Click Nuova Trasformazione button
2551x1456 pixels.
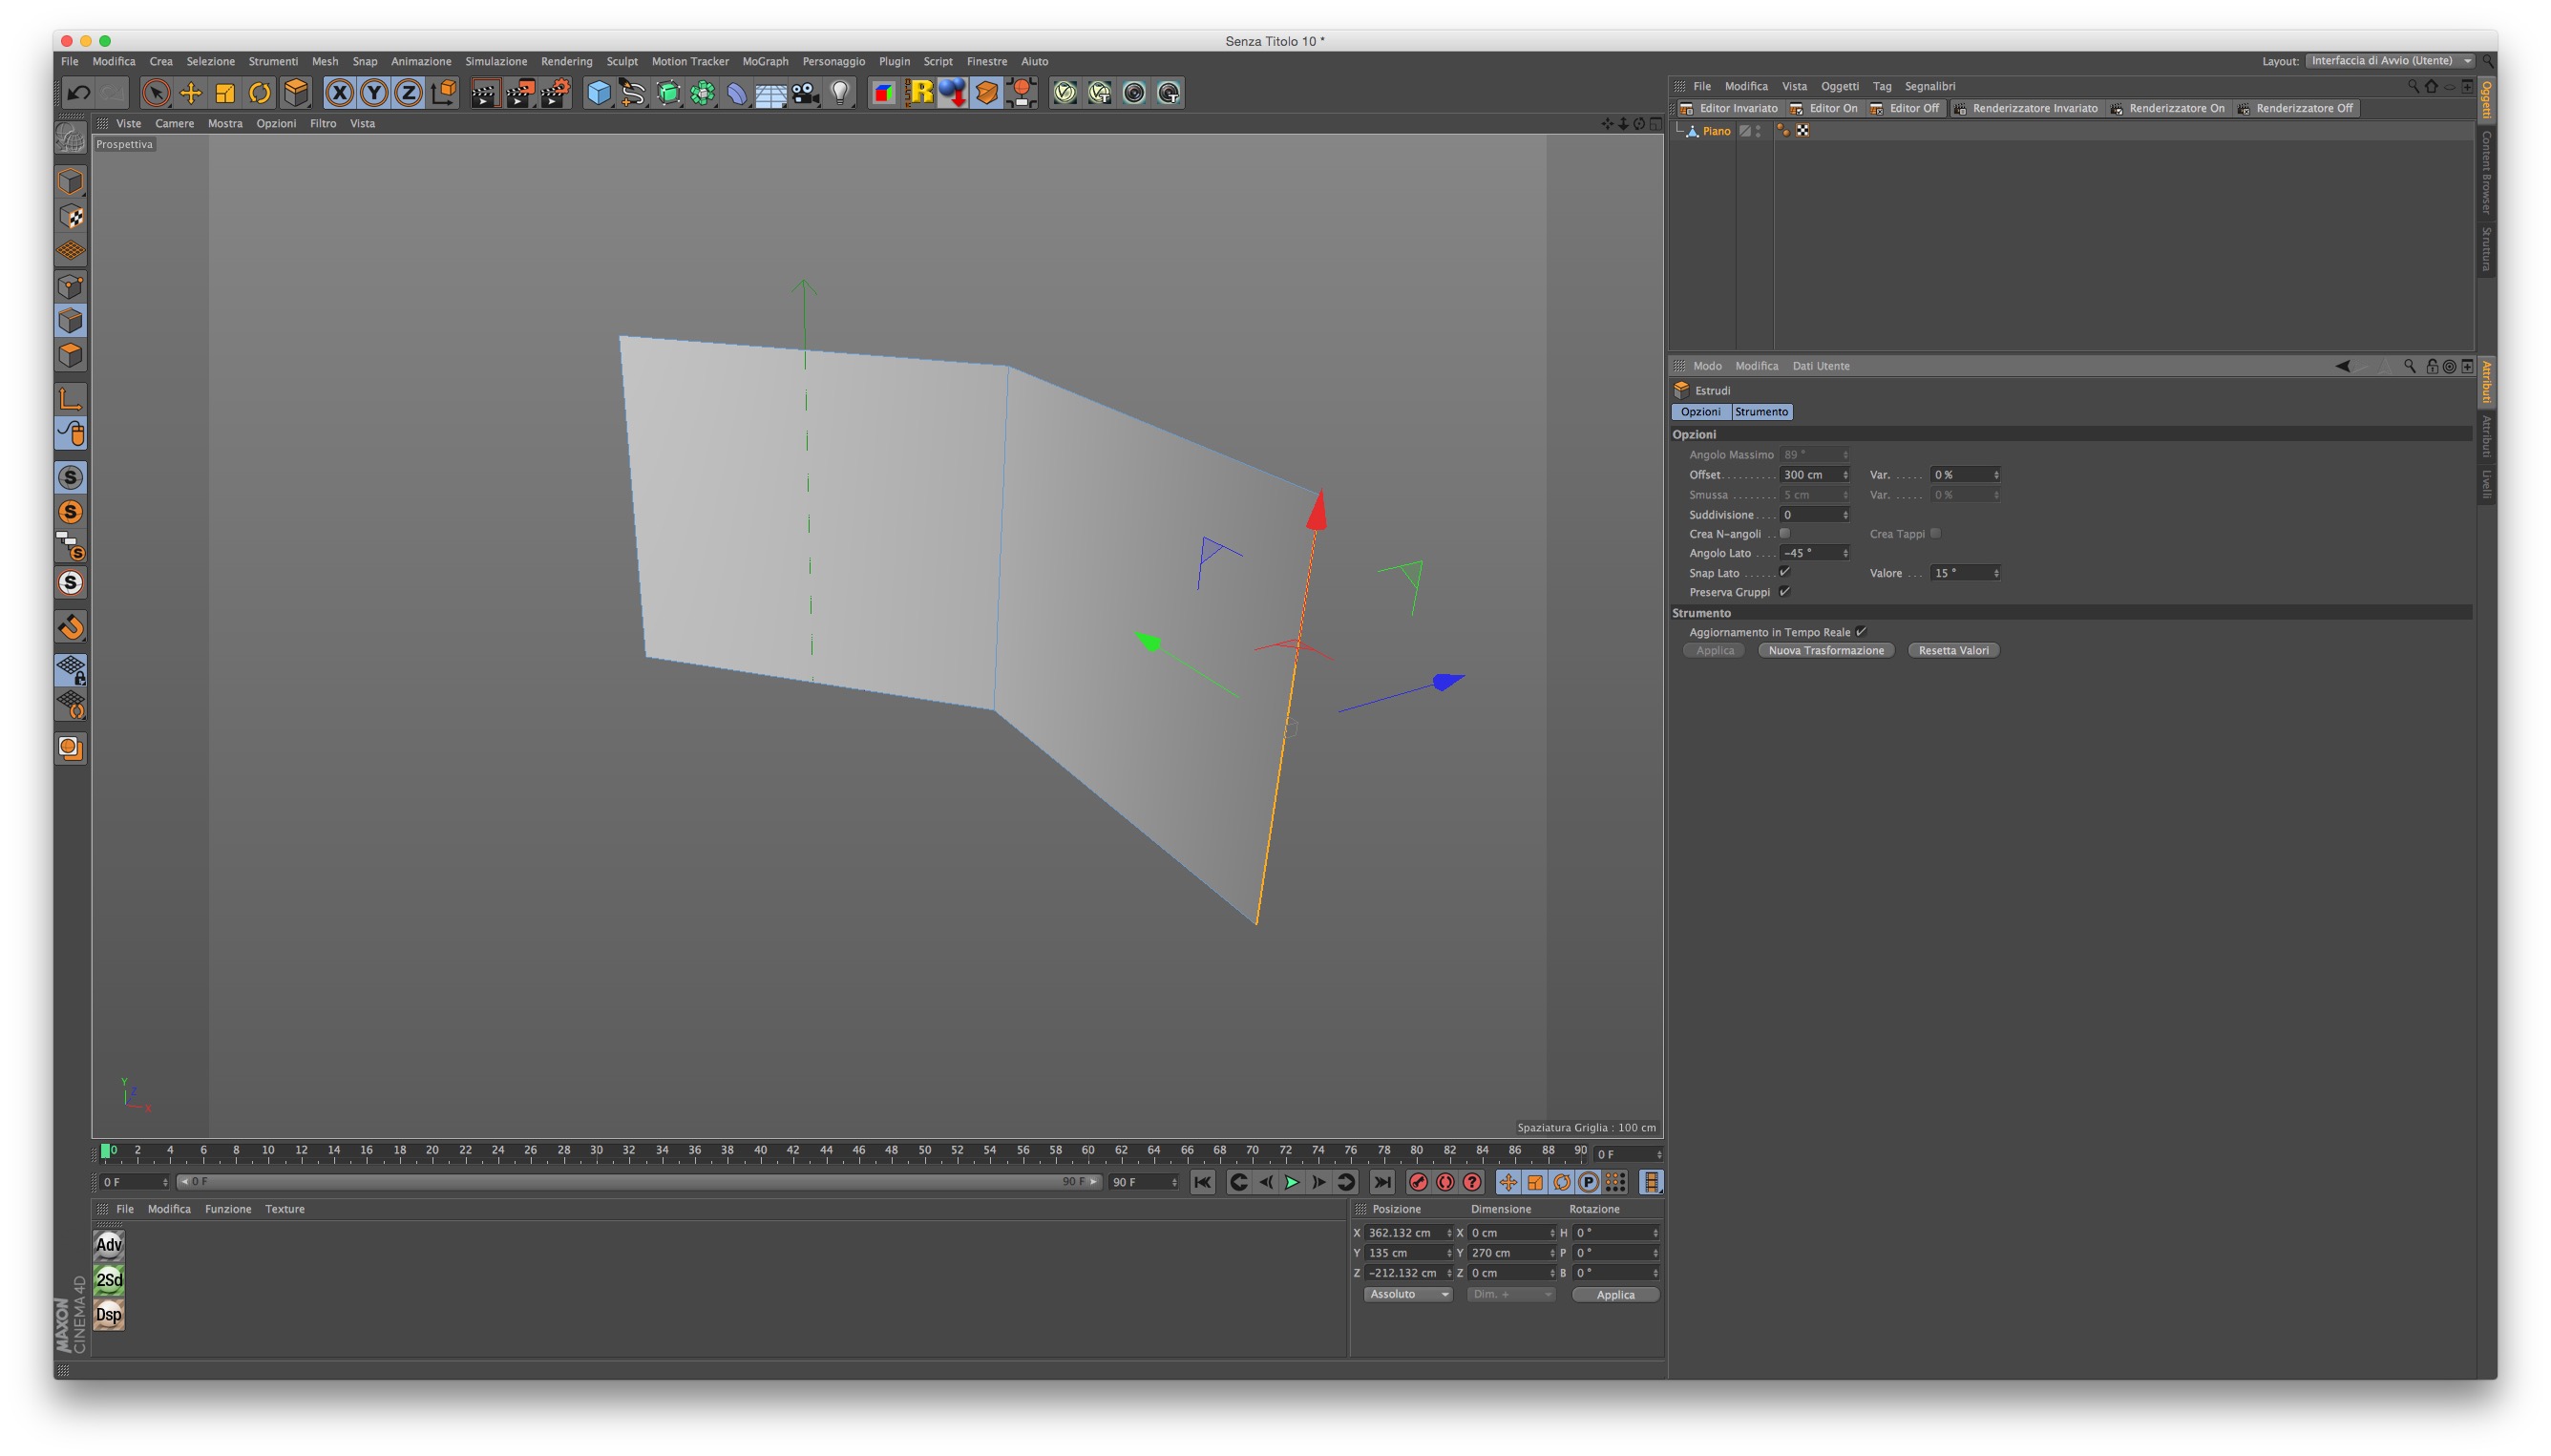pyautogui.click(x=1825, y=650)
